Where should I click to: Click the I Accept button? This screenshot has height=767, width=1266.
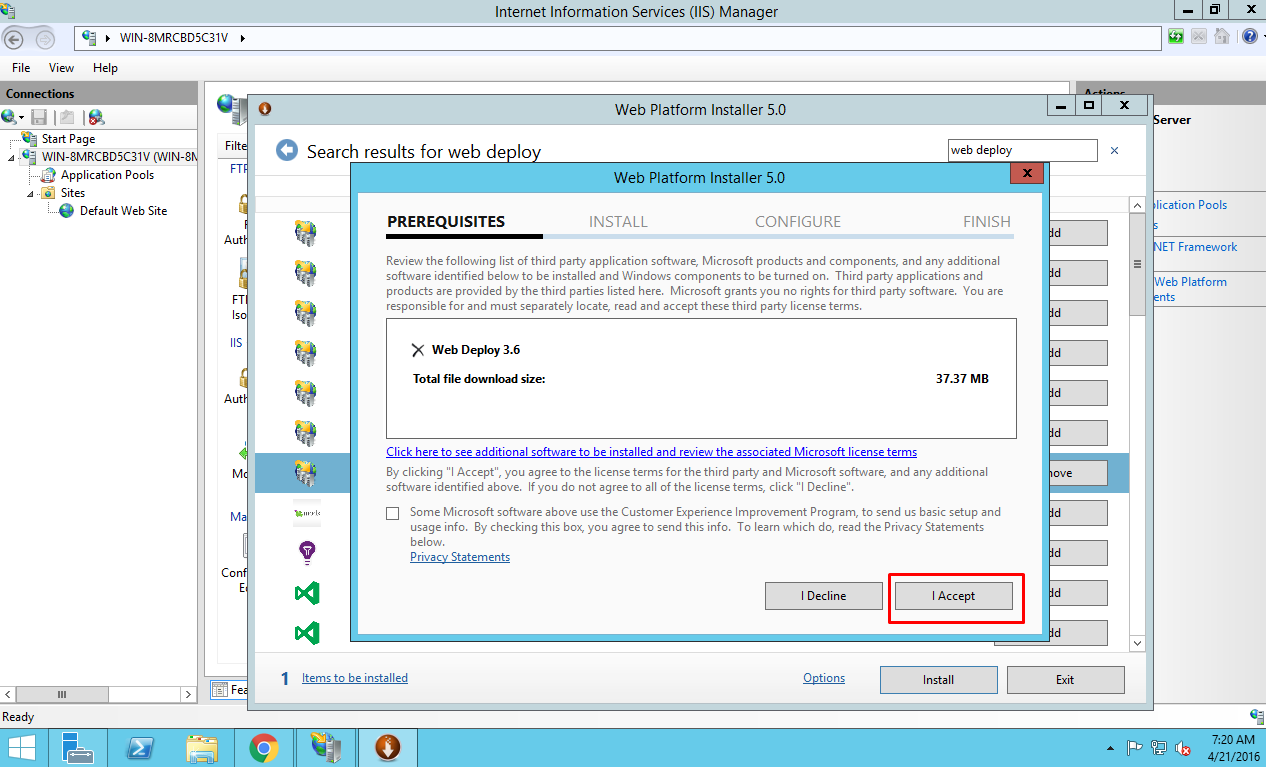pyautogui.click(x=953, y=596)
